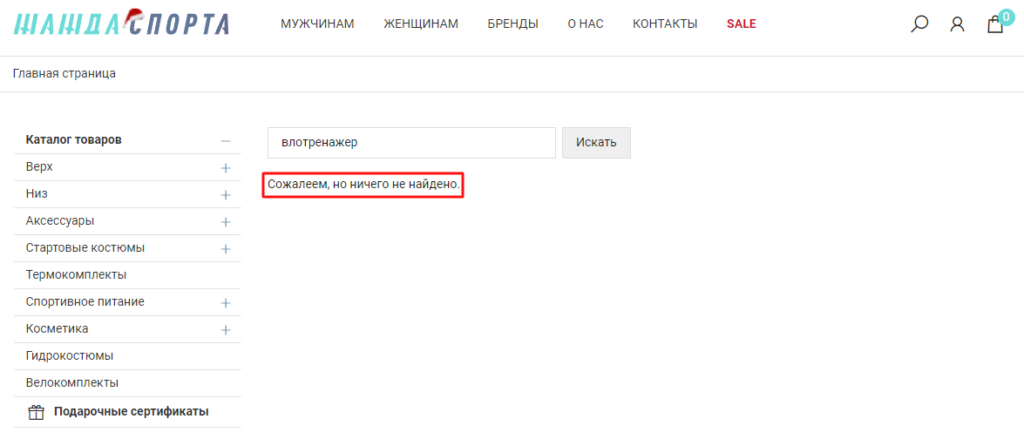Image resolution: width=1024 pixels, height=439 pixels.
Task: Click the gift icon beside Подарочные сертификаты
Action: tap(35, 412)
